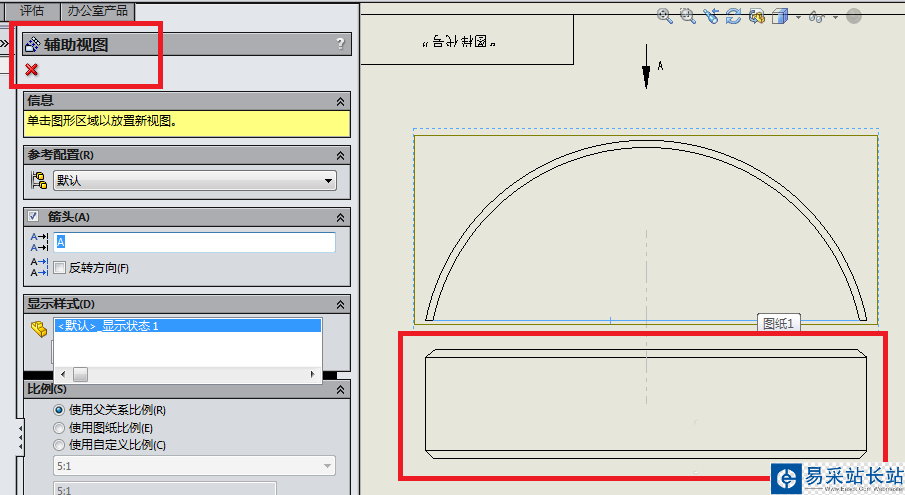
Task: Enable the 反转方向(F) checkbox
Action: click(x=59, y=268)
